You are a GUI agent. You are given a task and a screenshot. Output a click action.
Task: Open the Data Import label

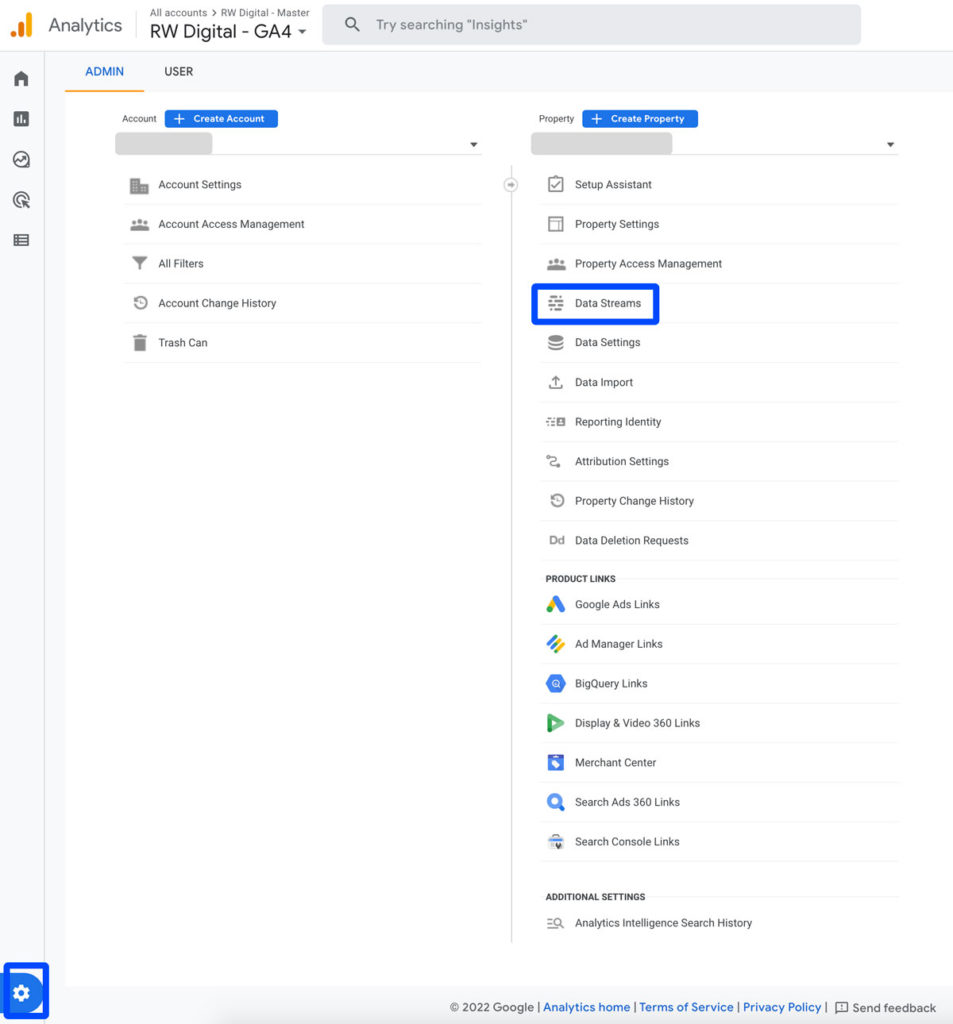(x=604, y=382)
